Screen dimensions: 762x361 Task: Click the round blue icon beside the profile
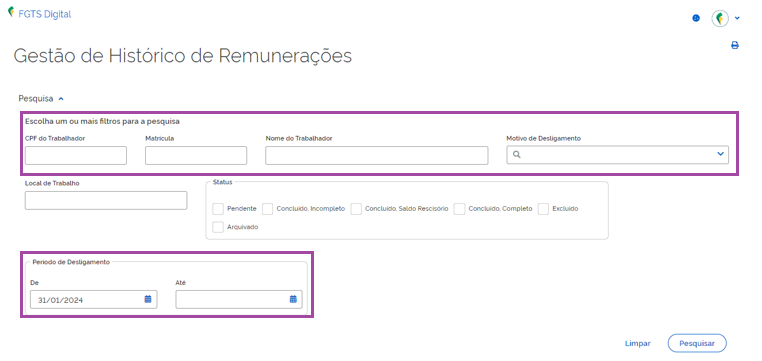pos(696,18)
